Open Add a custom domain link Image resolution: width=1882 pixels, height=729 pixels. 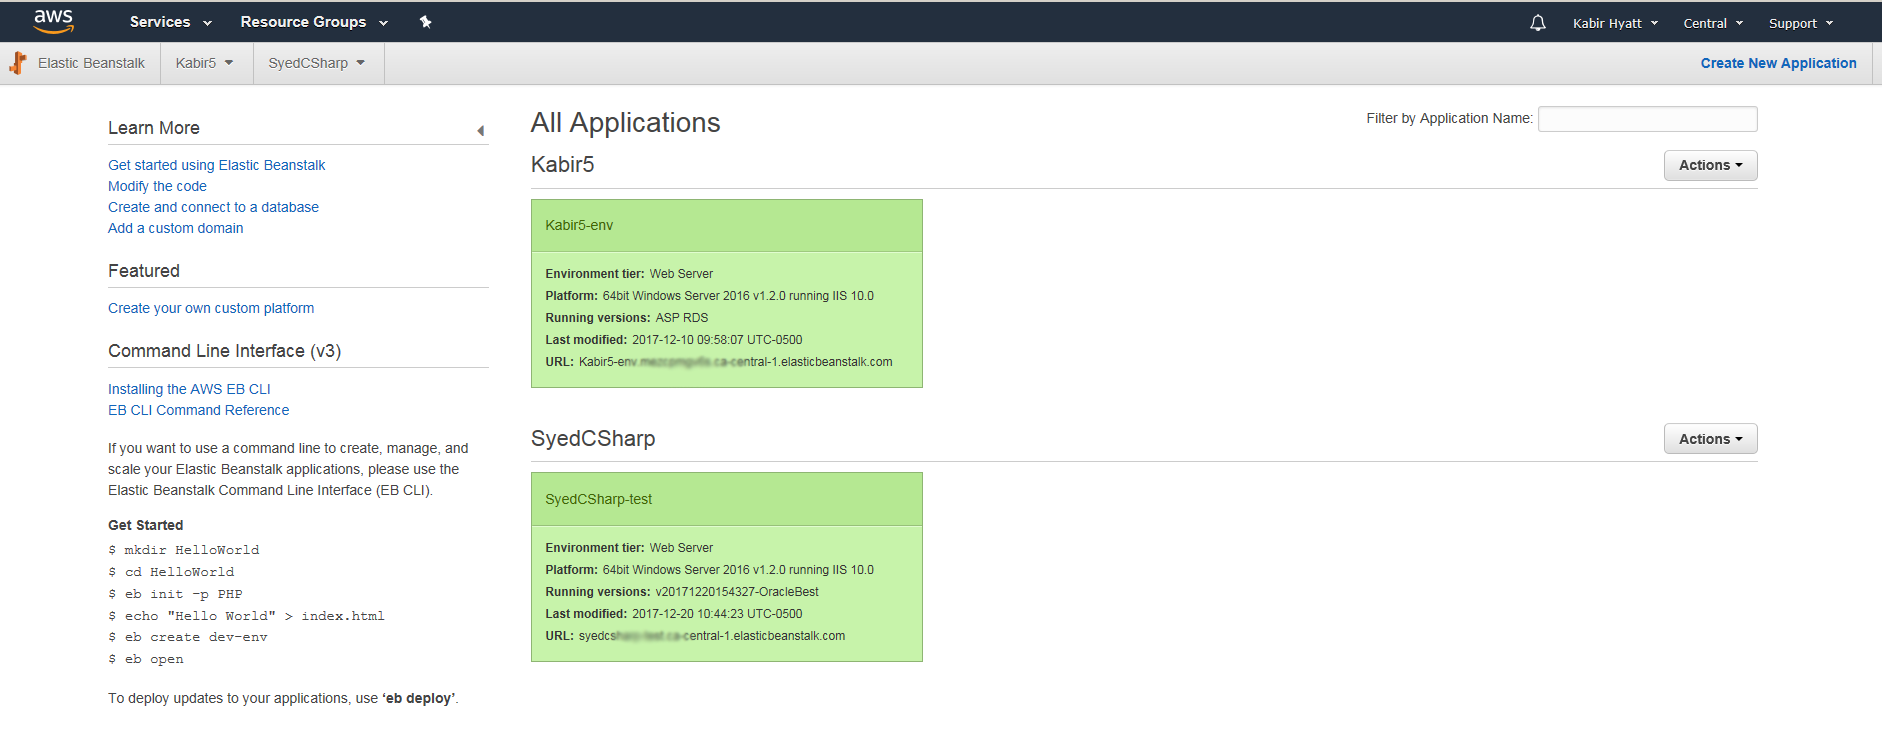(x=175, y=228)
